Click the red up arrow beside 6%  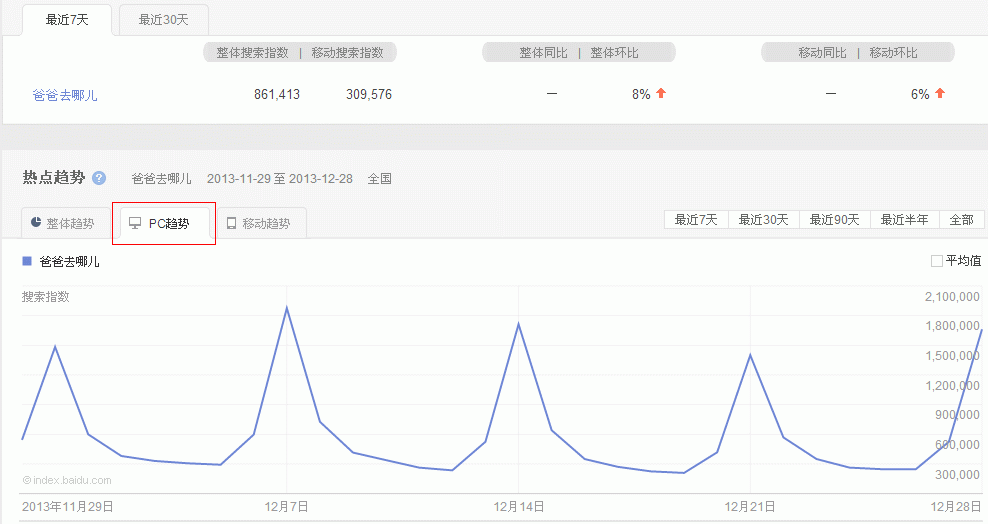(x=940, y=93)
